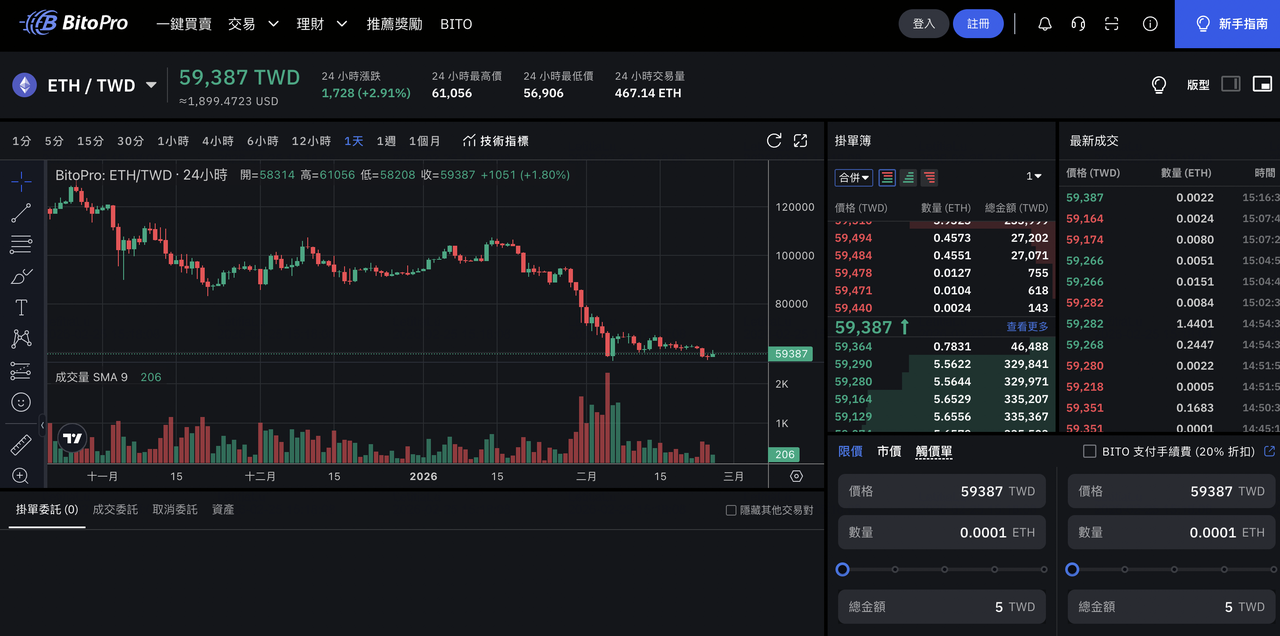Image resolution: width=1280 pixels, height=636 pixels.
Task: Click 查看更多 link in order book
Action: [1027, 327]
